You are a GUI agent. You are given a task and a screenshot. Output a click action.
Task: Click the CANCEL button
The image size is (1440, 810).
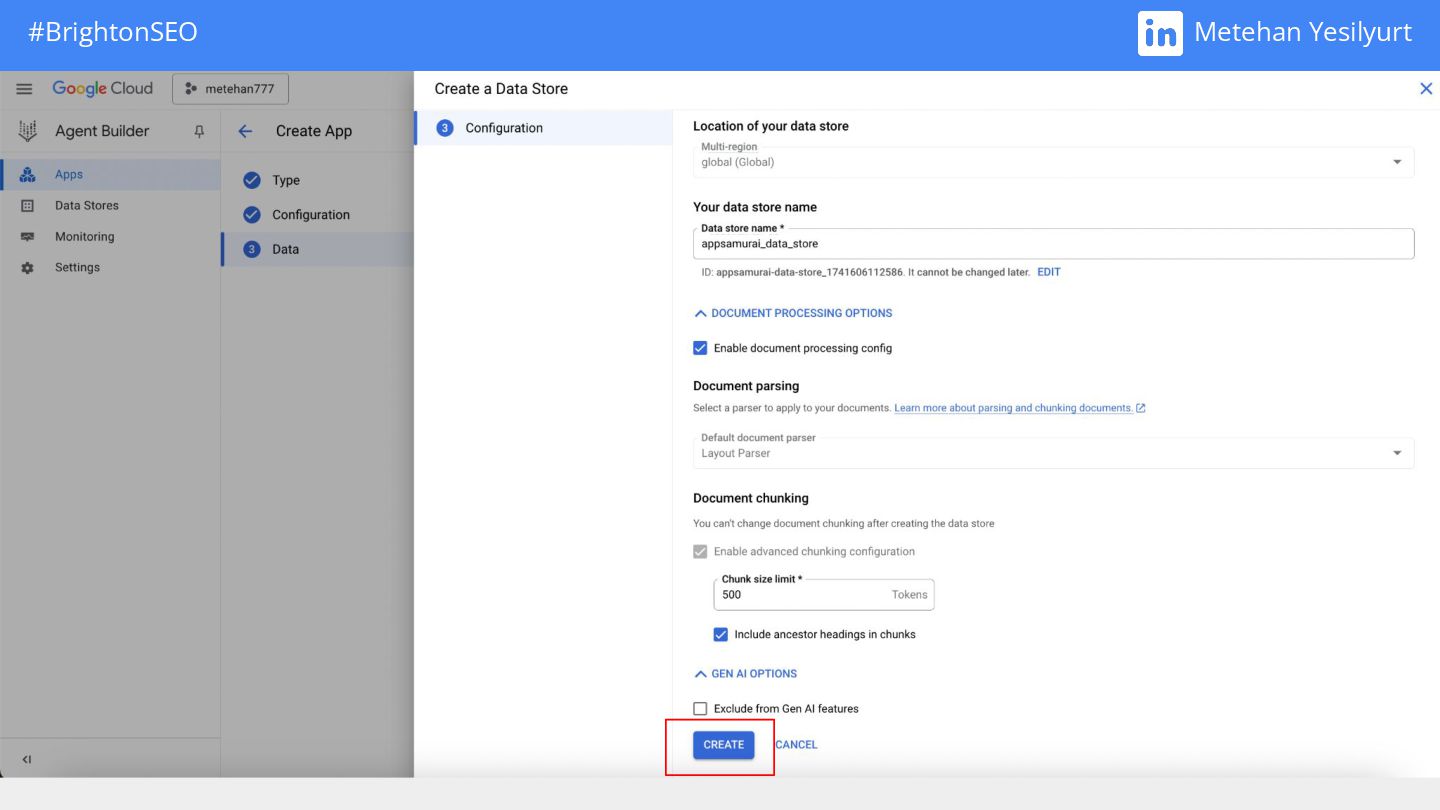pyautogui.click(x=797, y=745)
